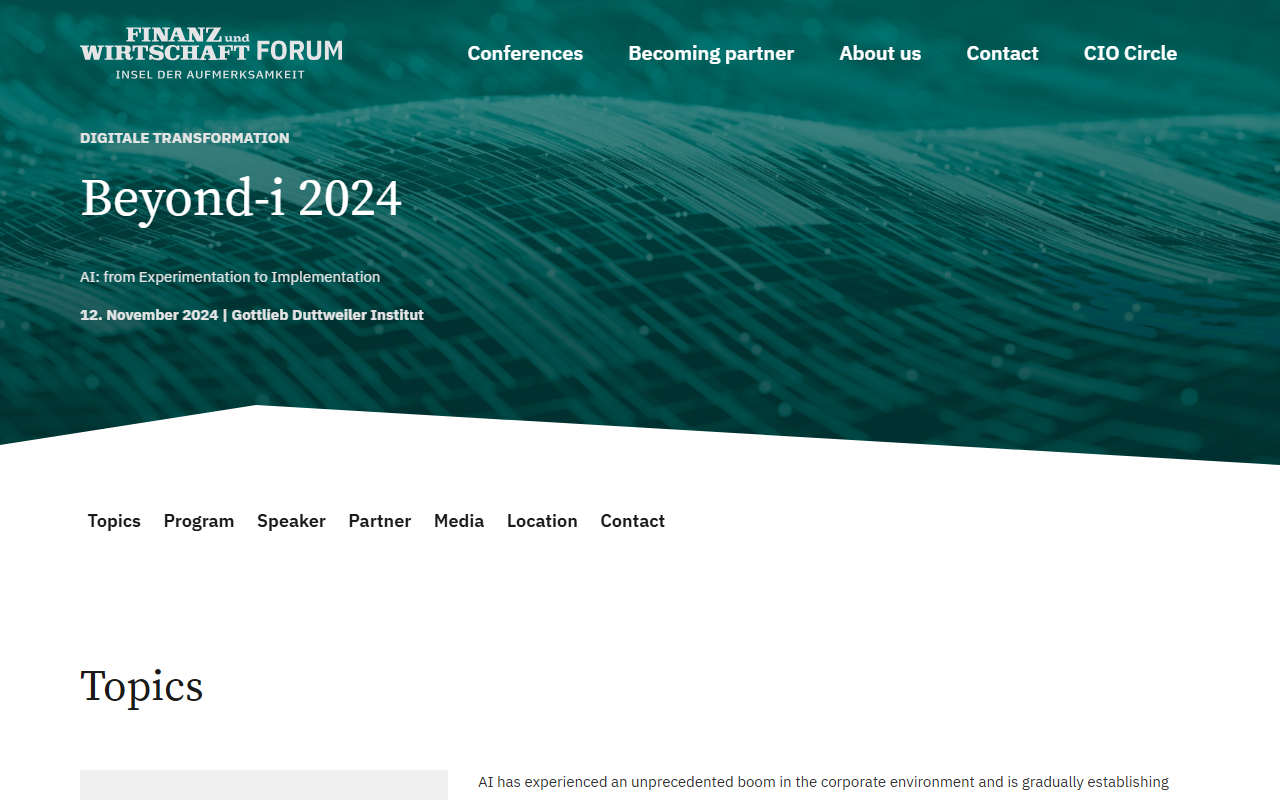Viewport: 1280px width, 800px height.
Task: Open the Conferences menu
Action: pos(525,53)
